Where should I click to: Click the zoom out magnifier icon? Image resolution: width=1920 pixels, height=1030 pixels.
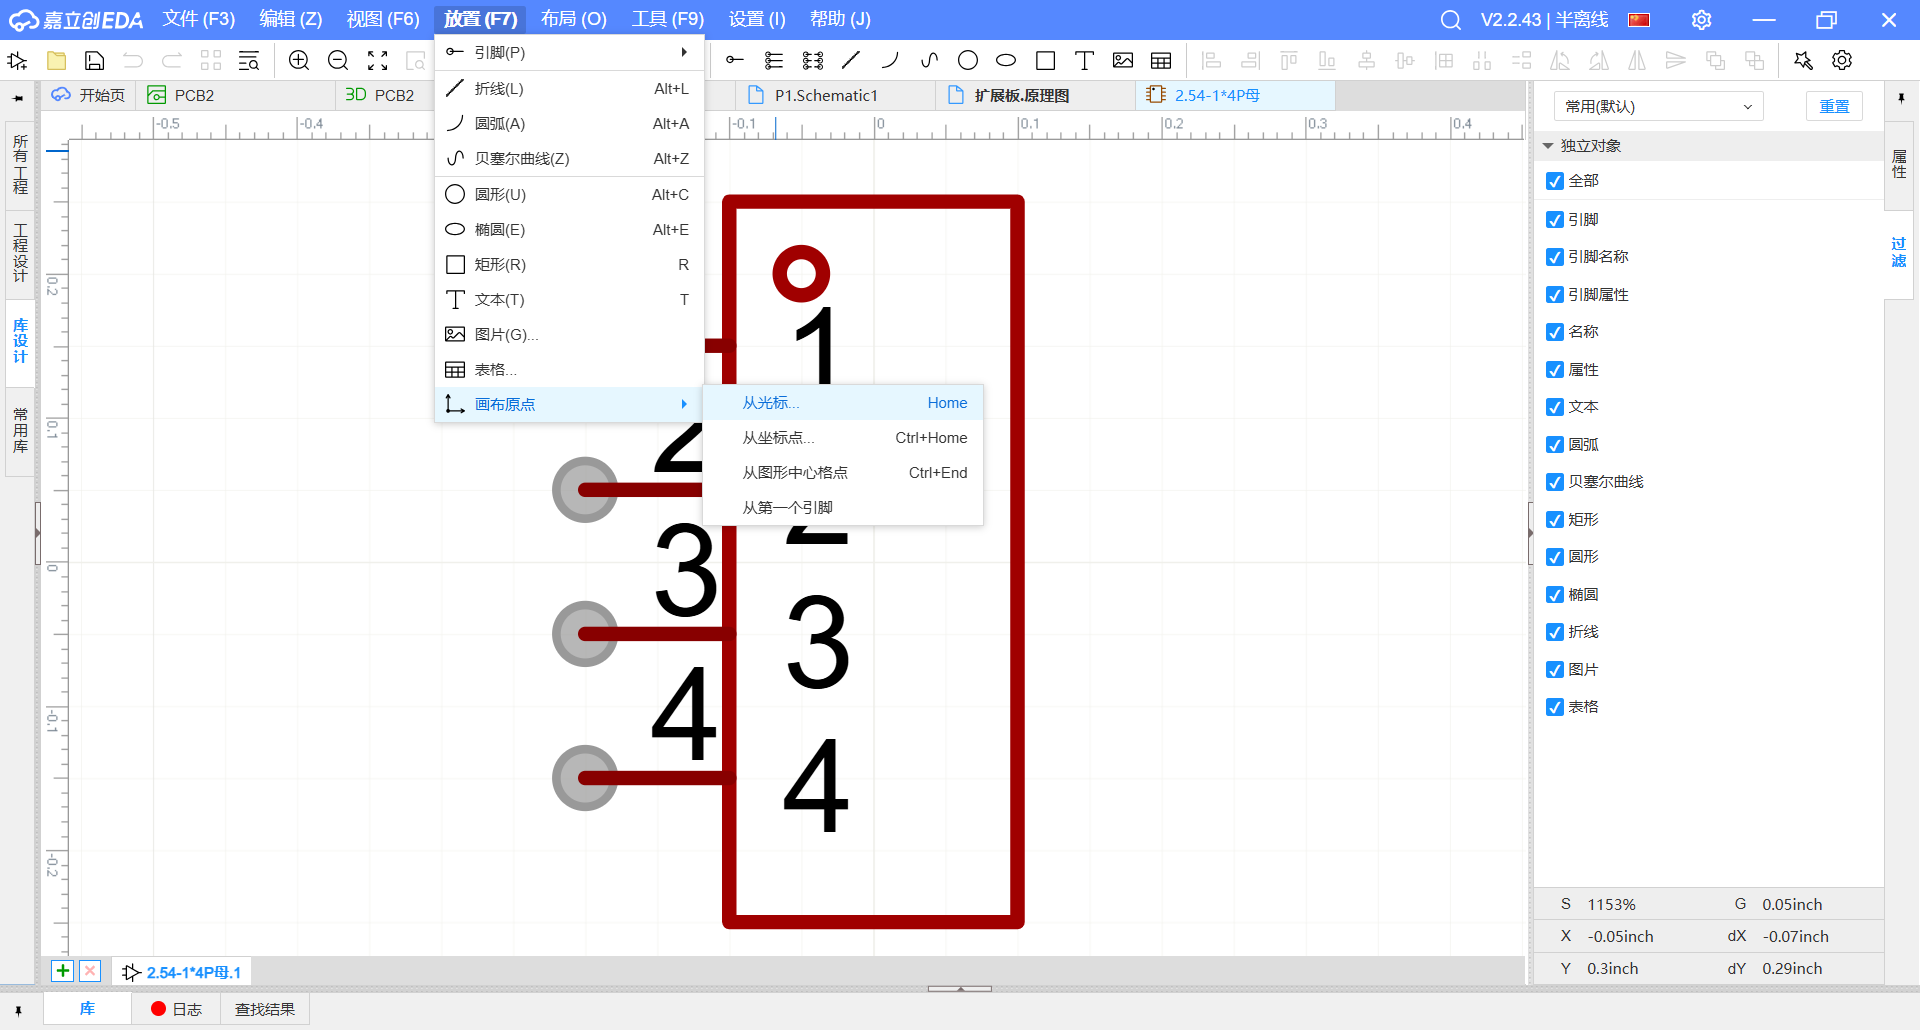point(338,60)
